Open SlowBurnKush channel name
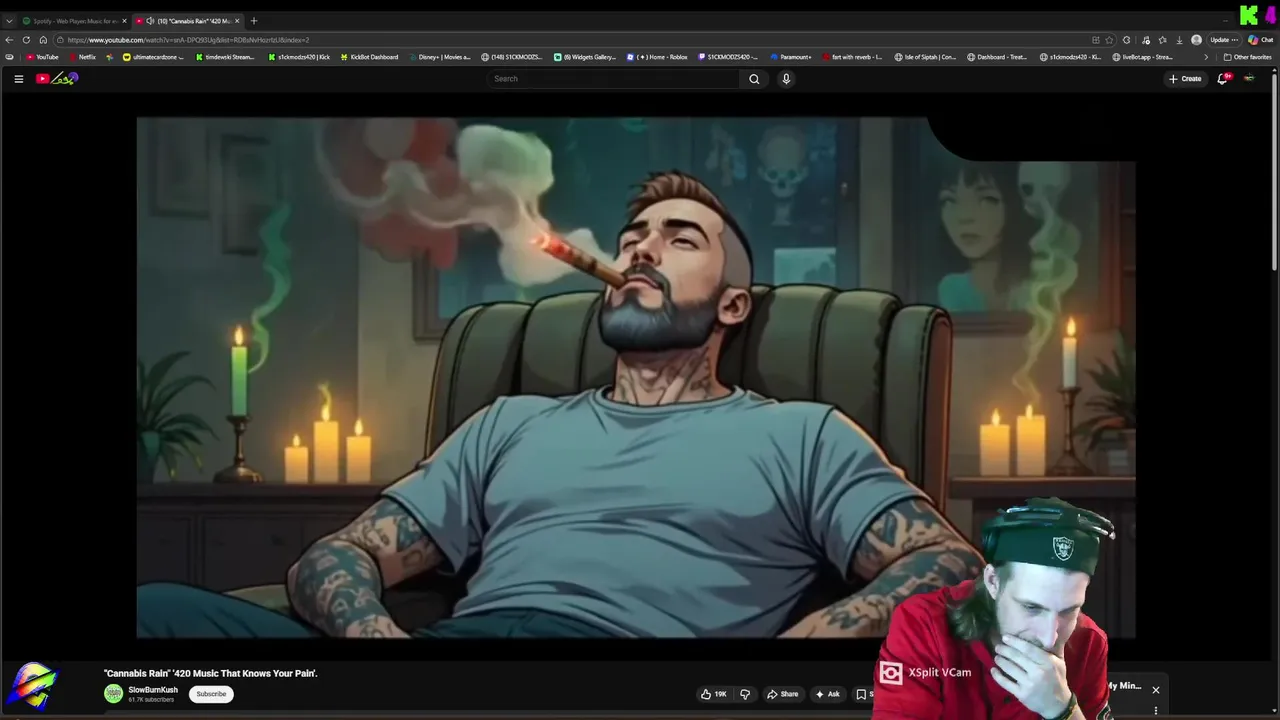Image resolution: width=1280 pixels, height=720 pixels. (153, 690)
